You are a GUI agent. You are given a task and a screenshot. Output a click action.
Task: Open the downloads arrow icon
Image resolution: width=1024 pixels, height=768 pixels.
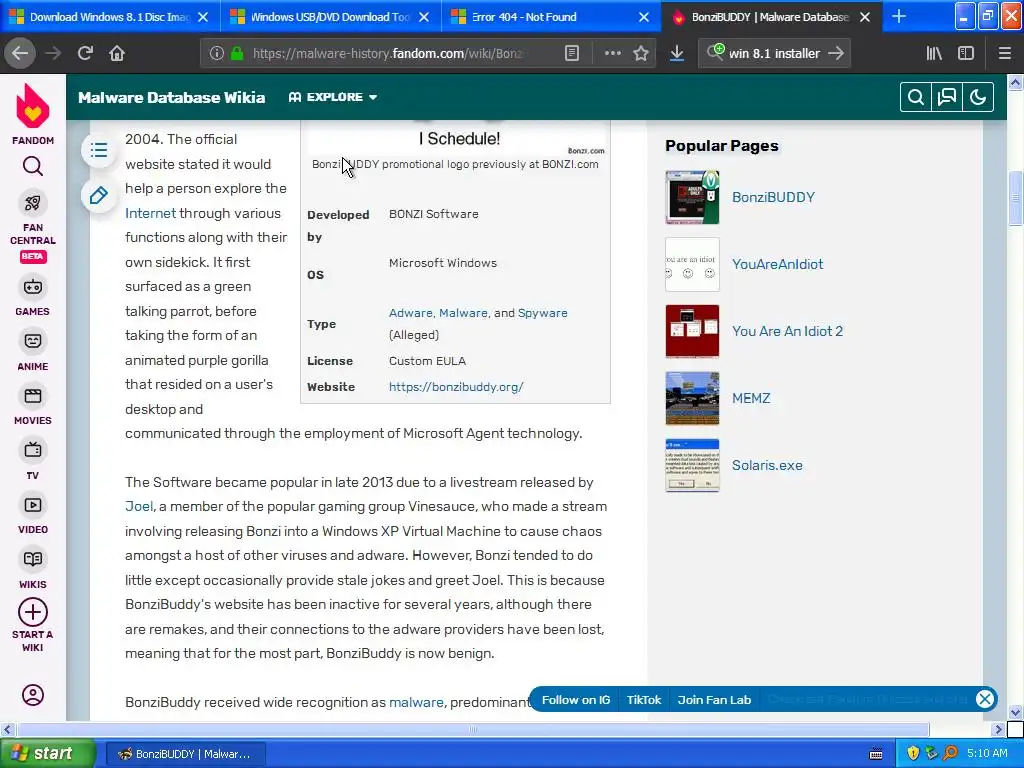677,54
